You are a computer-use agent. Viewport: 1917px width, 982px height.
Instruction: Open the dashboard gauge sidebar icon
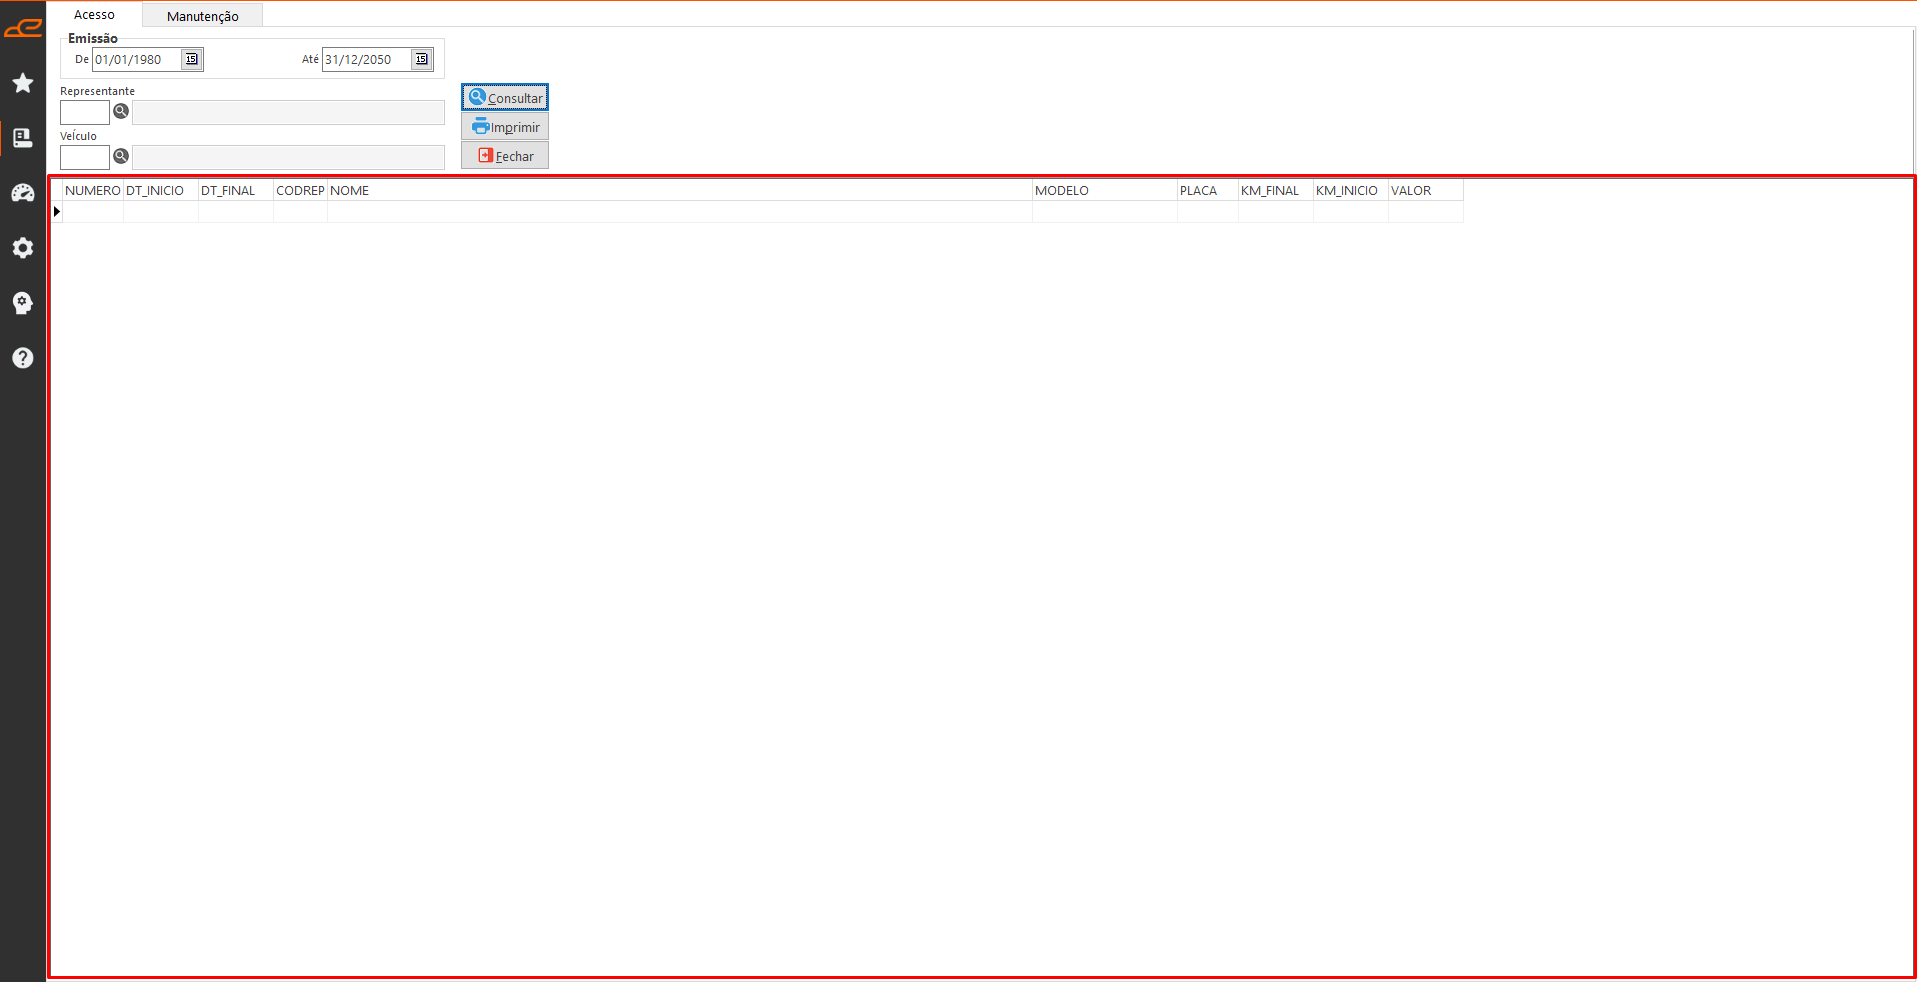click(x=22, y=193)
